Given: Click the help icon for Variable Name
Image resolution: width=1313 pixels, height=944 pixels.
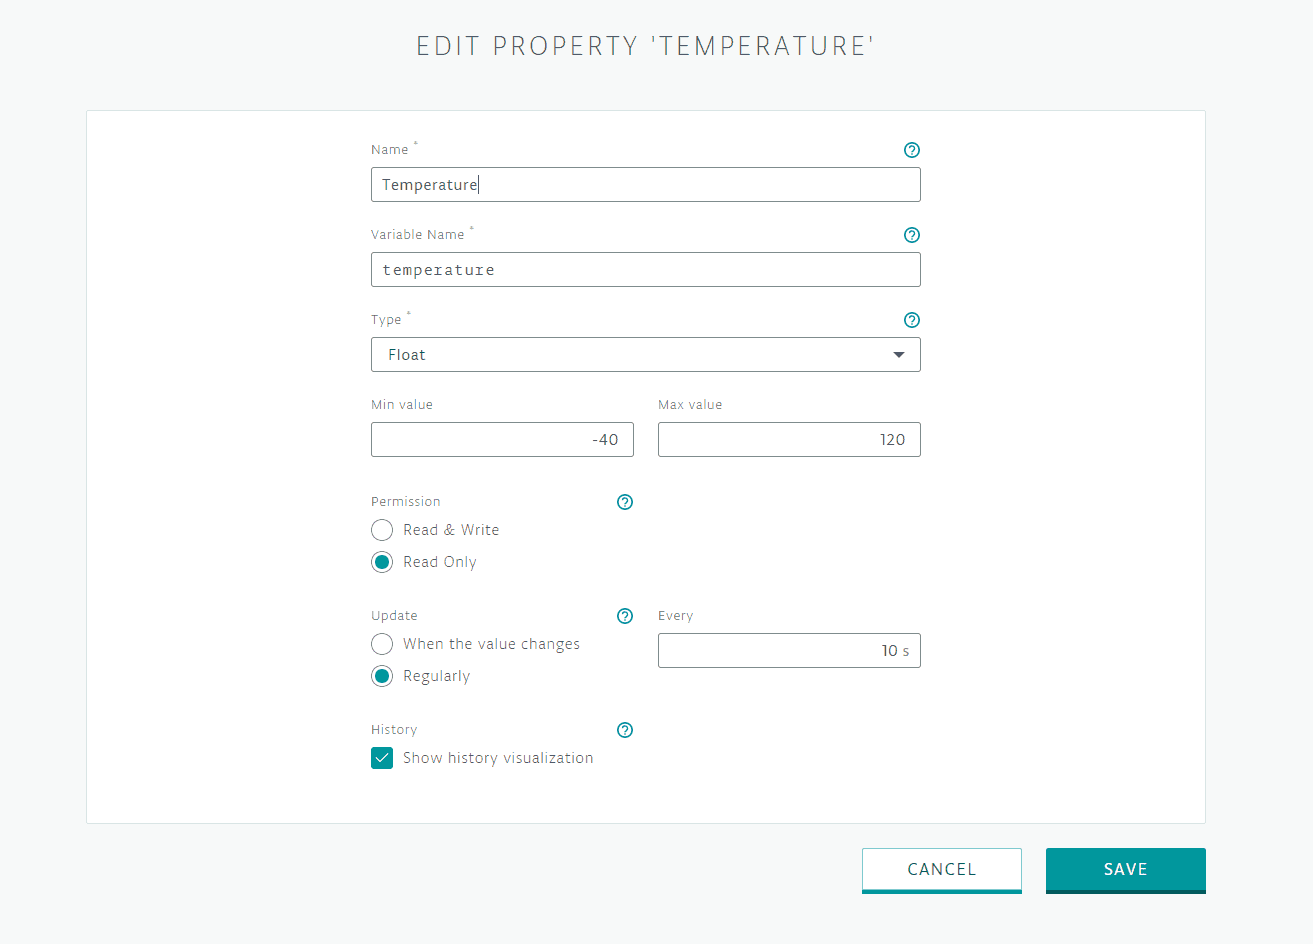Looking at the screenshot, I should pos(911,235).
